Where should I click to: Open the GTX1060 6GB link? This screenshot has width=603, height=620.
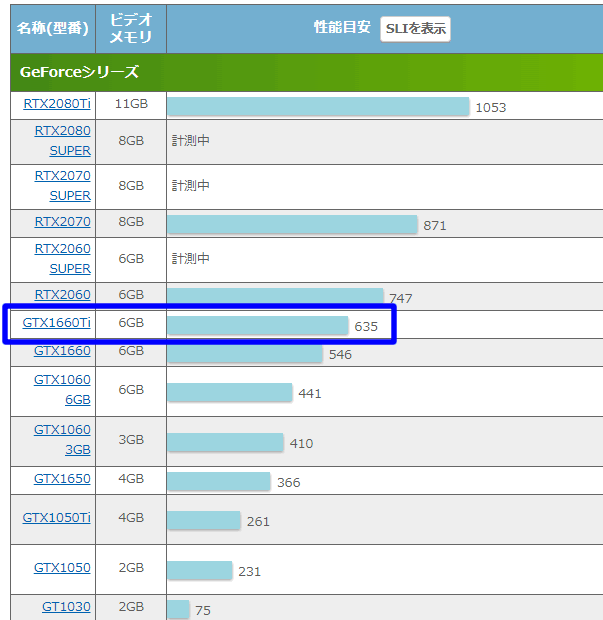pyautogui.click(x=62, y=389)
